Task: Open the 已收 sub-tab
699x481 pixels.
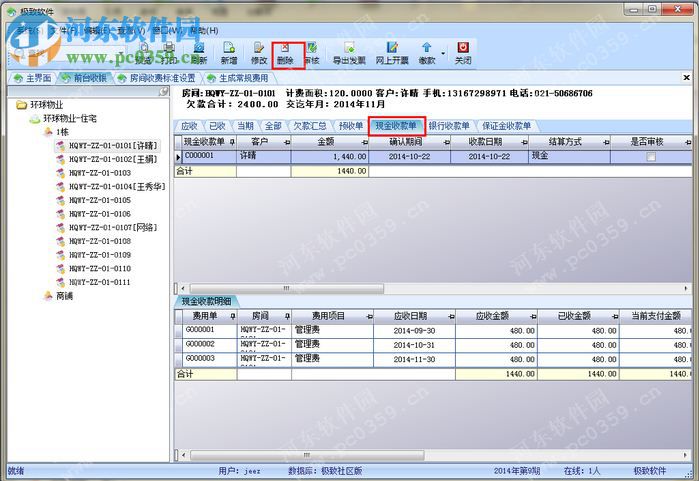Action: click(x=217, y=126)
